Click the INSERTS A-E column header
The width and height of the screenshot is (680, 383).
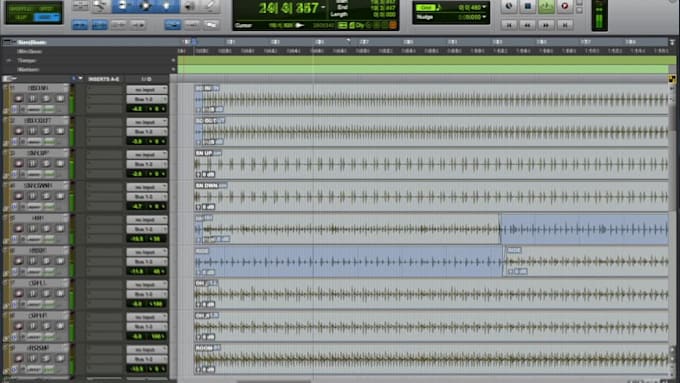pyautogui.click(x=103, y=79)
